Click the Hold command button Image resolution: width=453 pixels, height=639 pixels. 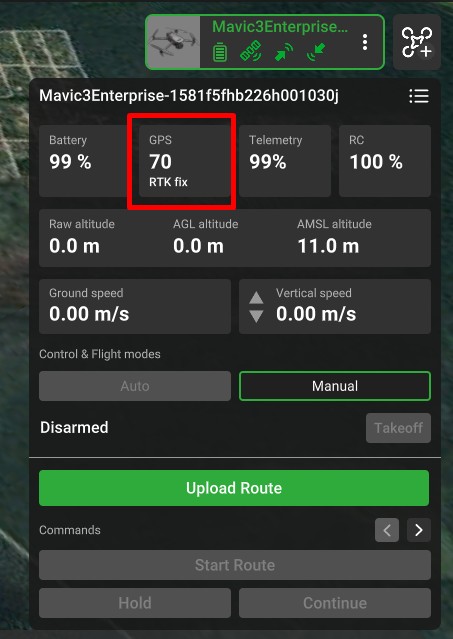pos(135,603)
